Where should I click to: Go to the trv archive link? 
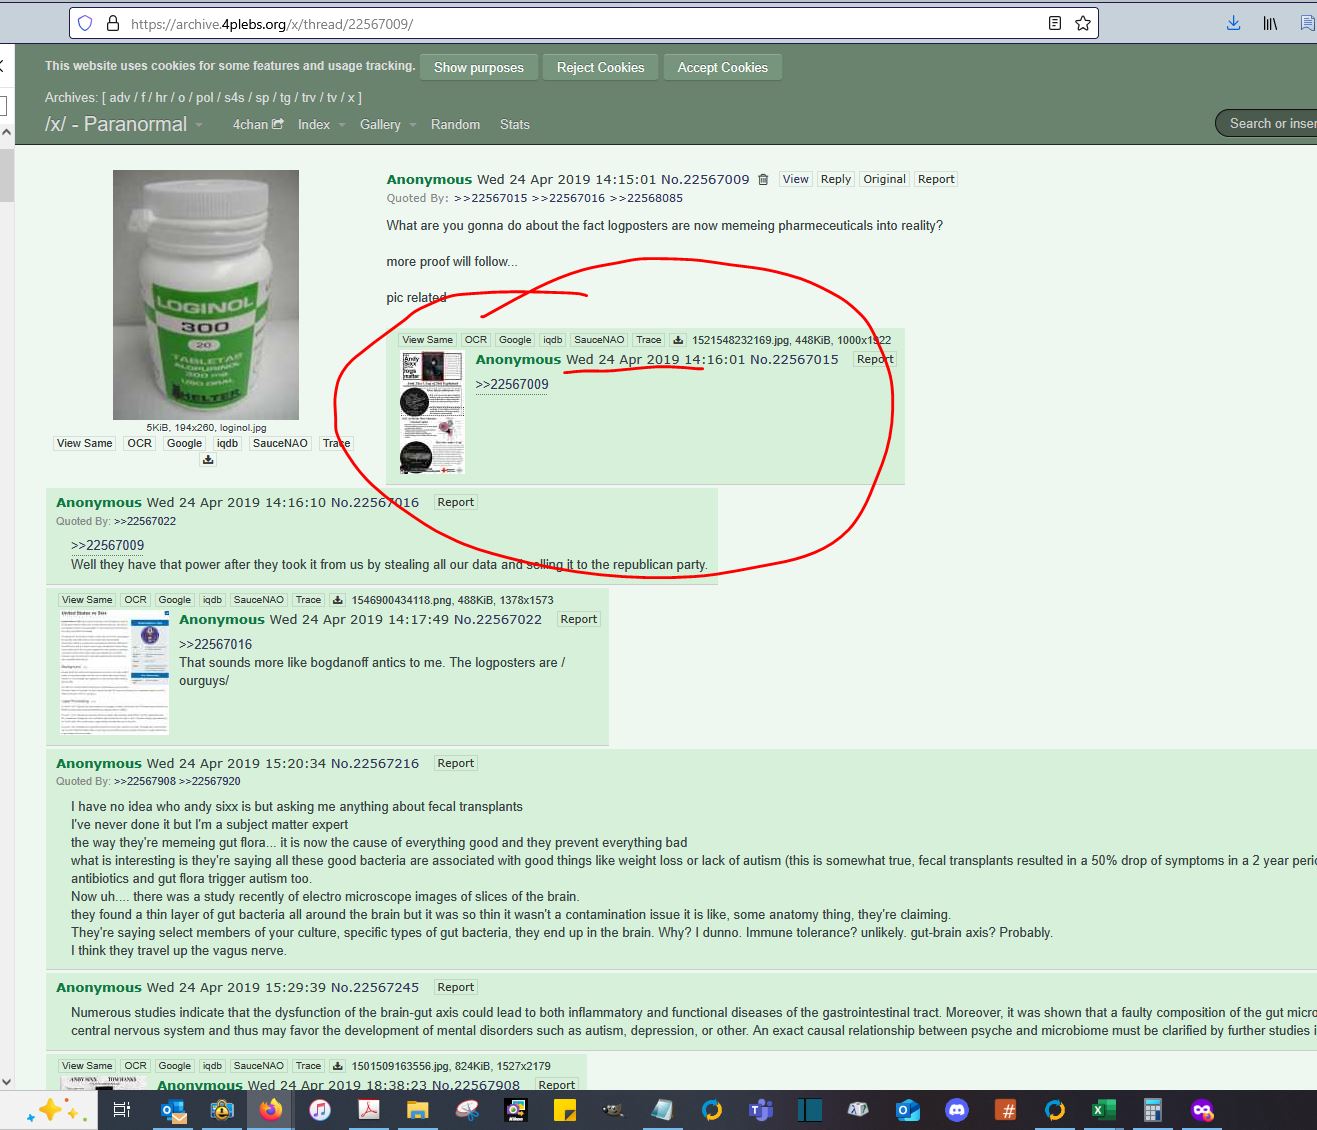pos(309,97)
